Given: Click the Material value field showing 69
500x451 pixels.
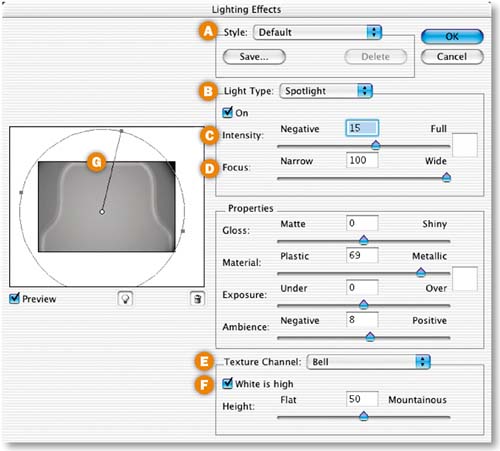Looking at the screenshot, I should click(362, 255).
